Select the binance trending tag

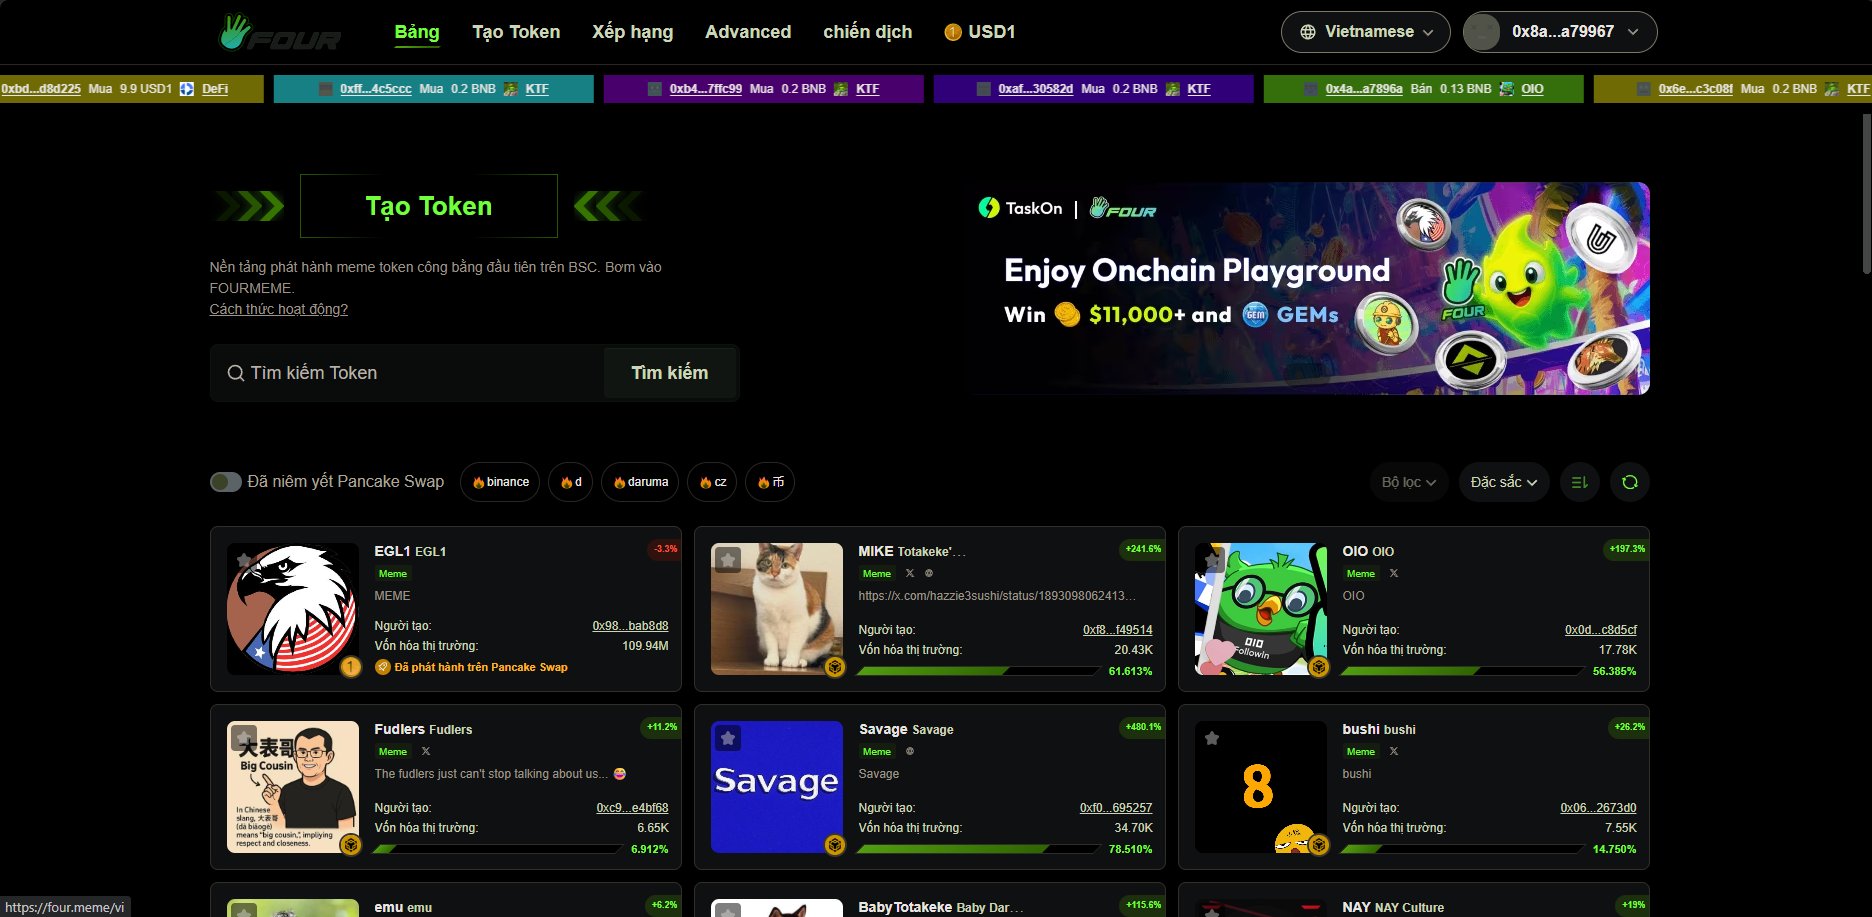tap(500, 482)
